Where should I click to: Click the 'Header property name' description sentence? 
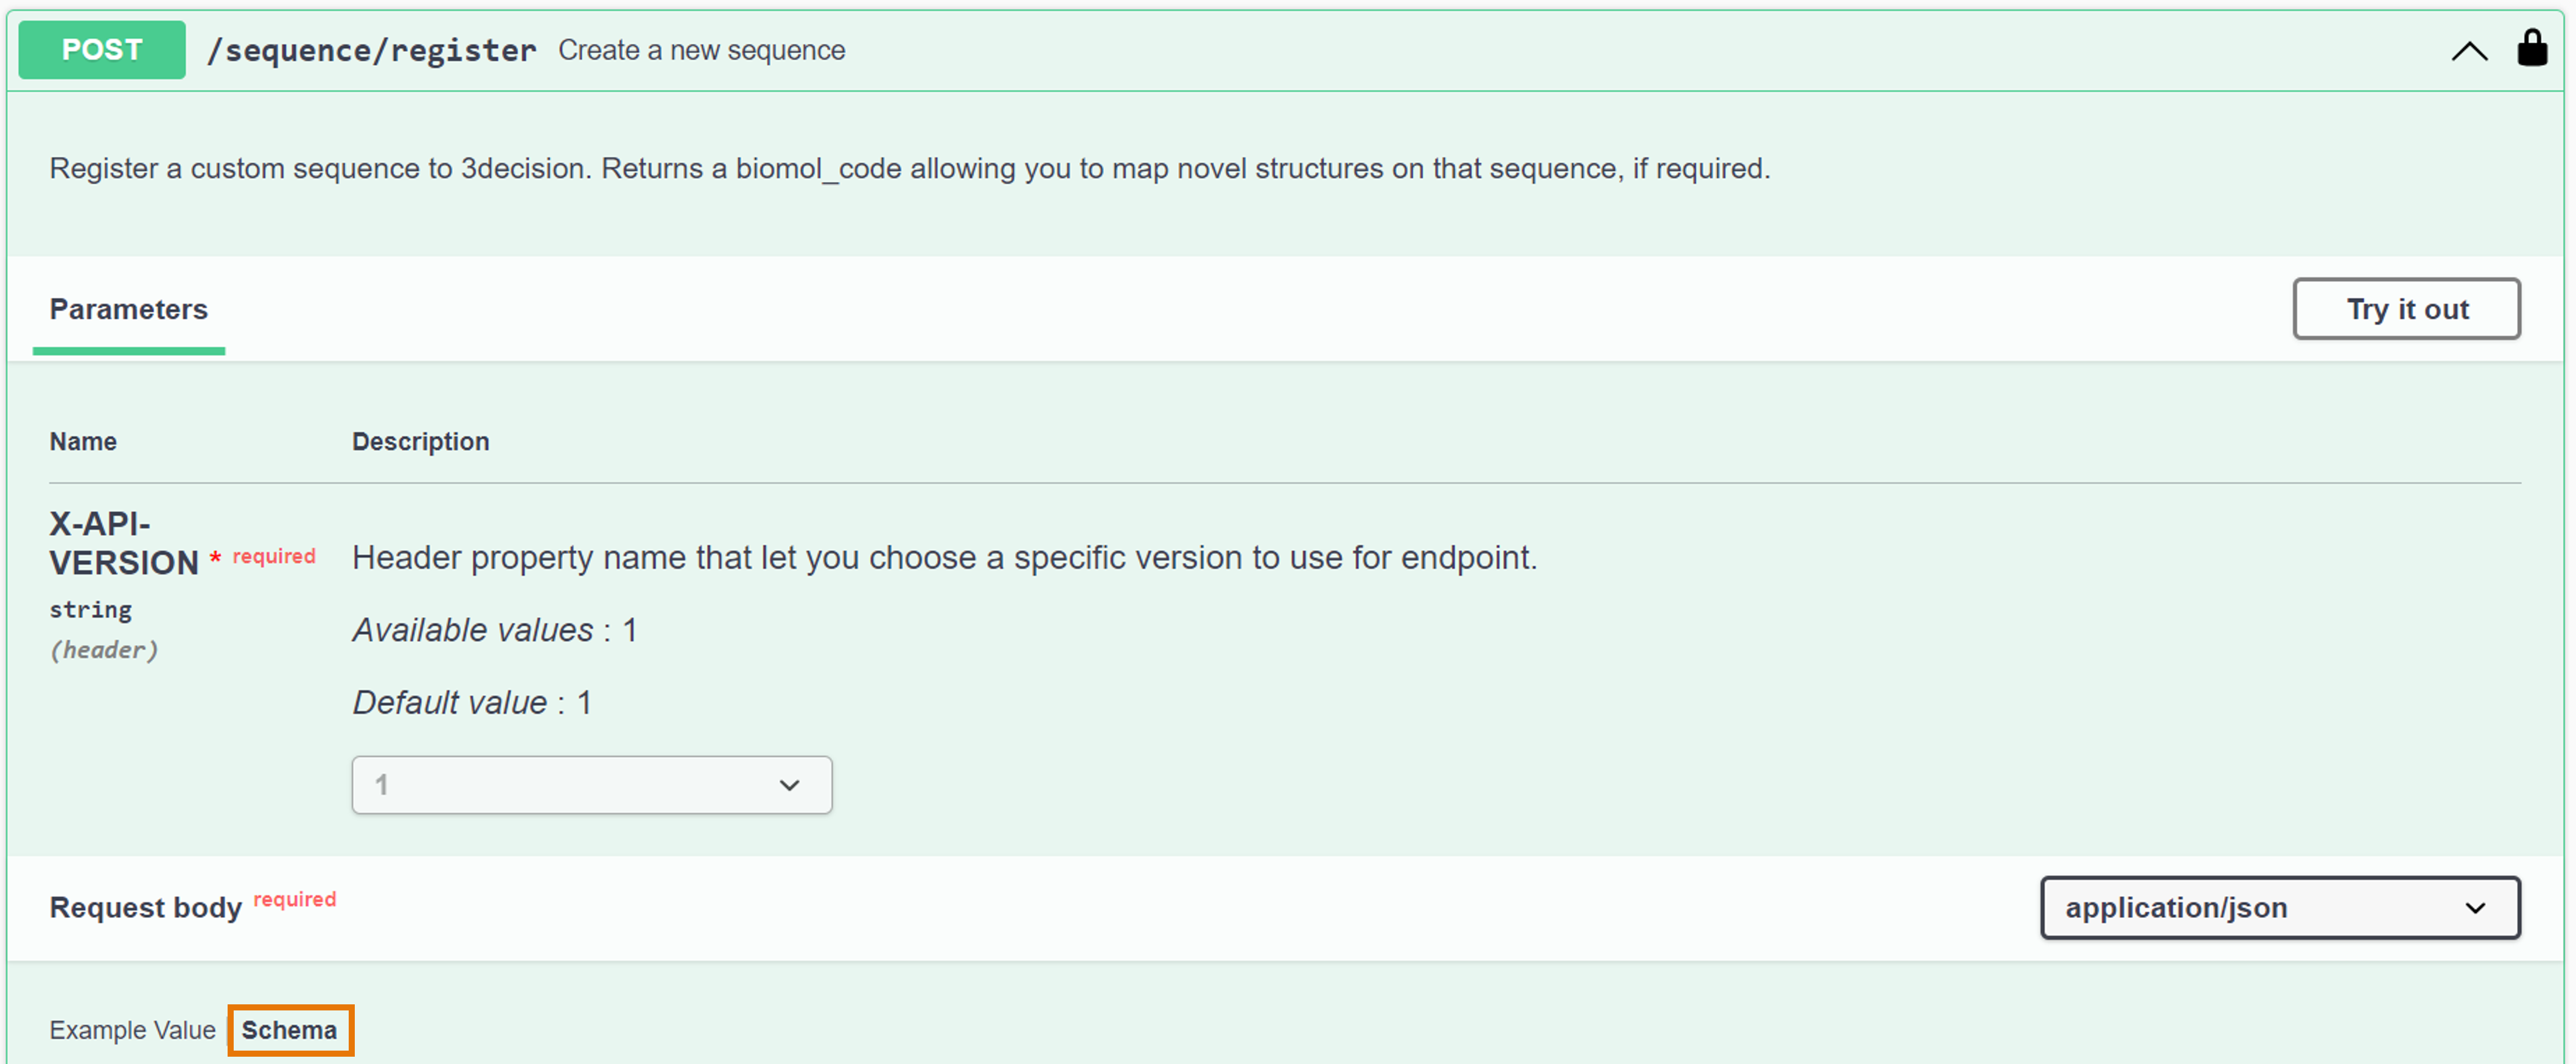(x=945, y=557)
